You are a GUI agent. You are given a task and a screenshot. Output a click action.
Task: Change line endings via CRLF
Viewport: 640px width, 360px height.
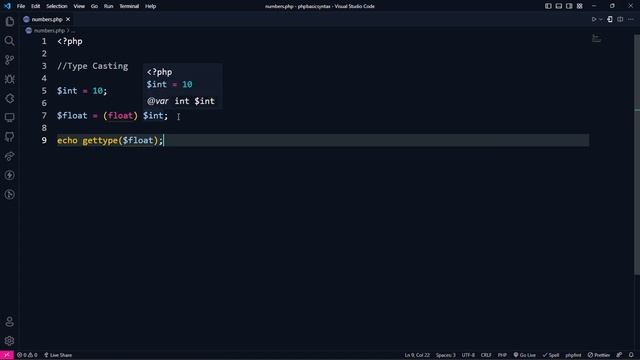pyautogui.click(x=486, y=355)
